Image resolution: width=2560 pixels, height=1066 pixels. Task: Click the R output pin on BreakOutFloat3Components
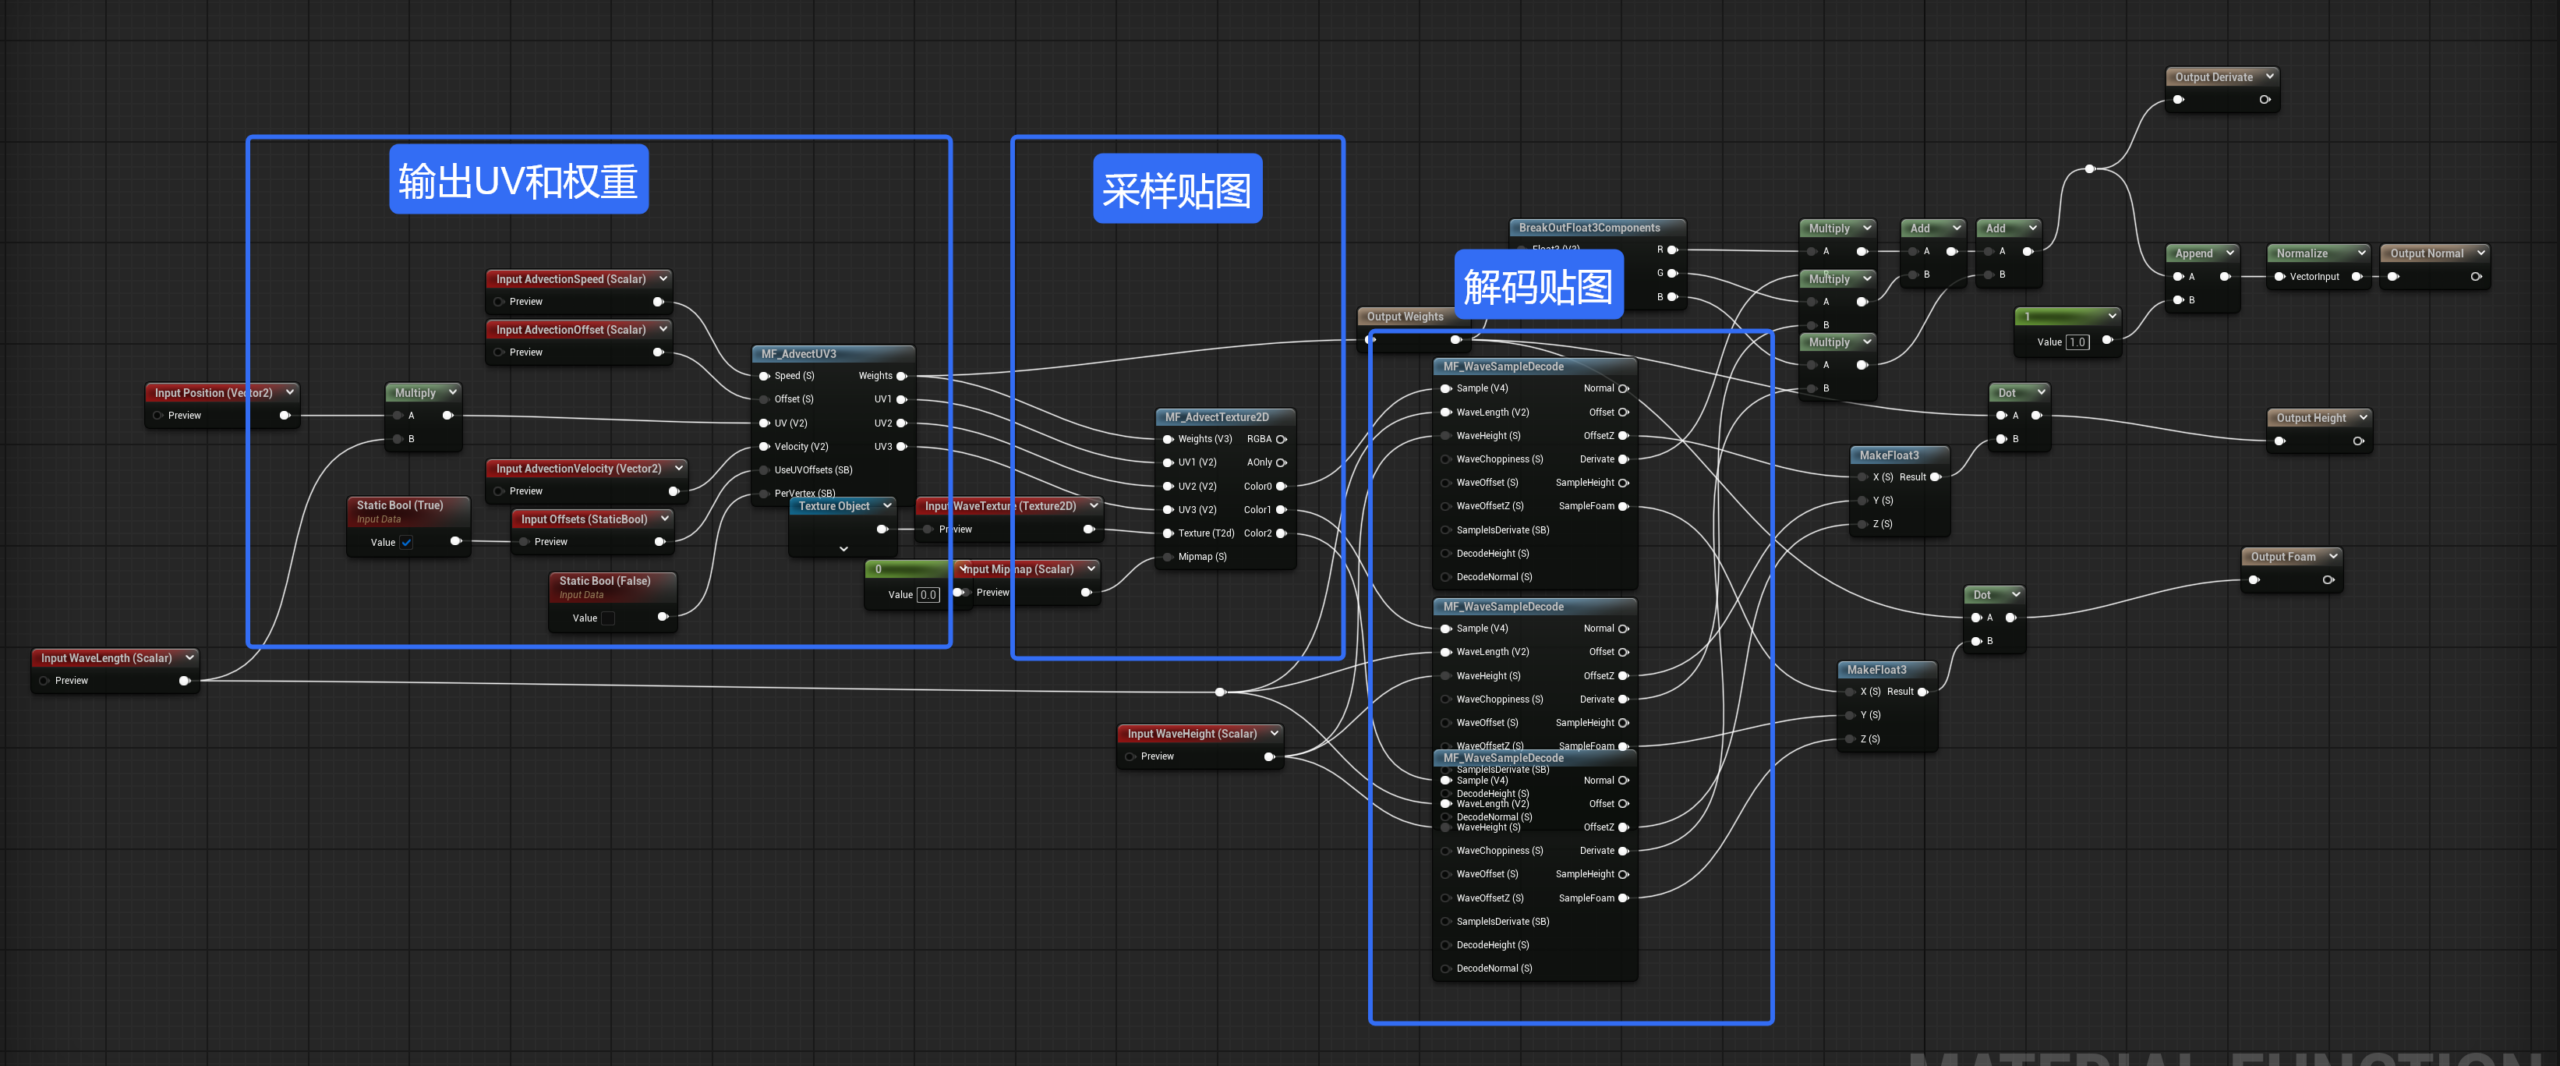tap(1671, 250)
